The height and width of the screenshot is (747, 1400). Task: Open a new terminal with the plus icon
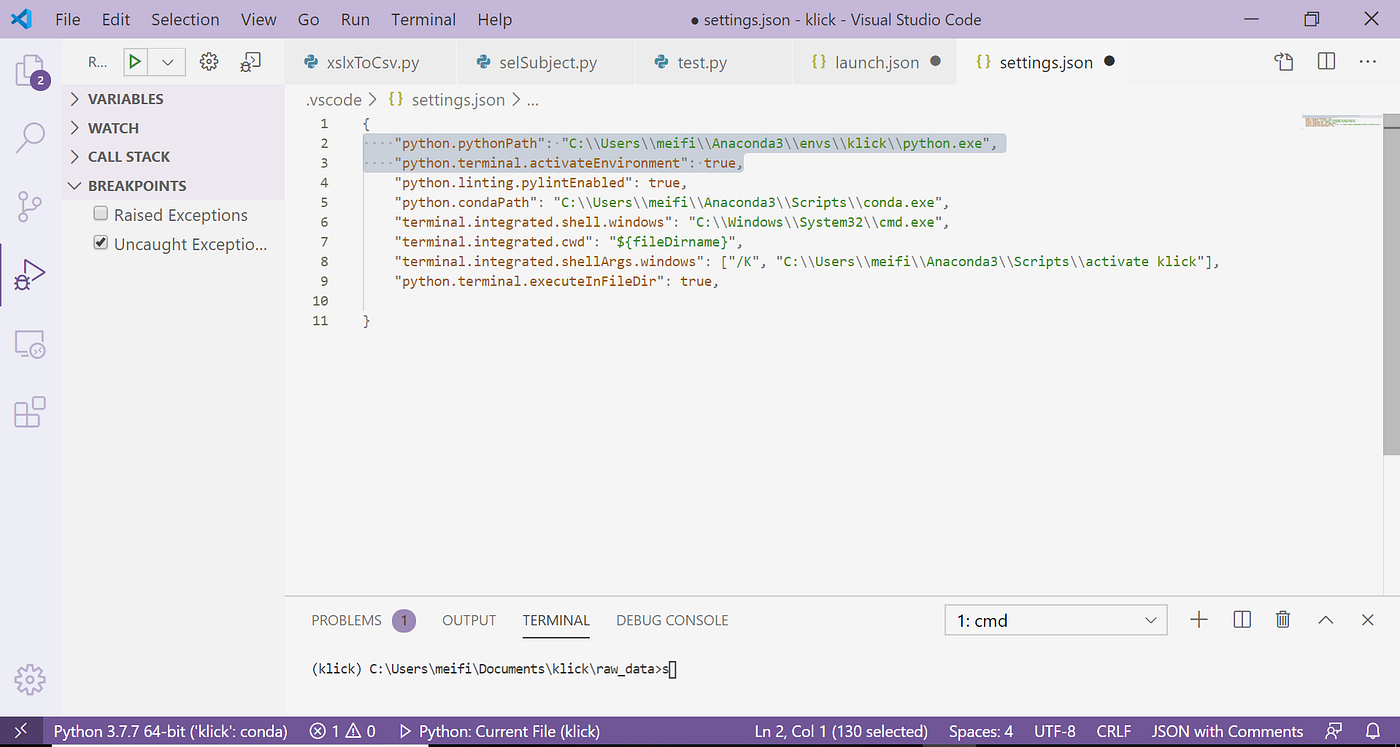[1198, 619]
